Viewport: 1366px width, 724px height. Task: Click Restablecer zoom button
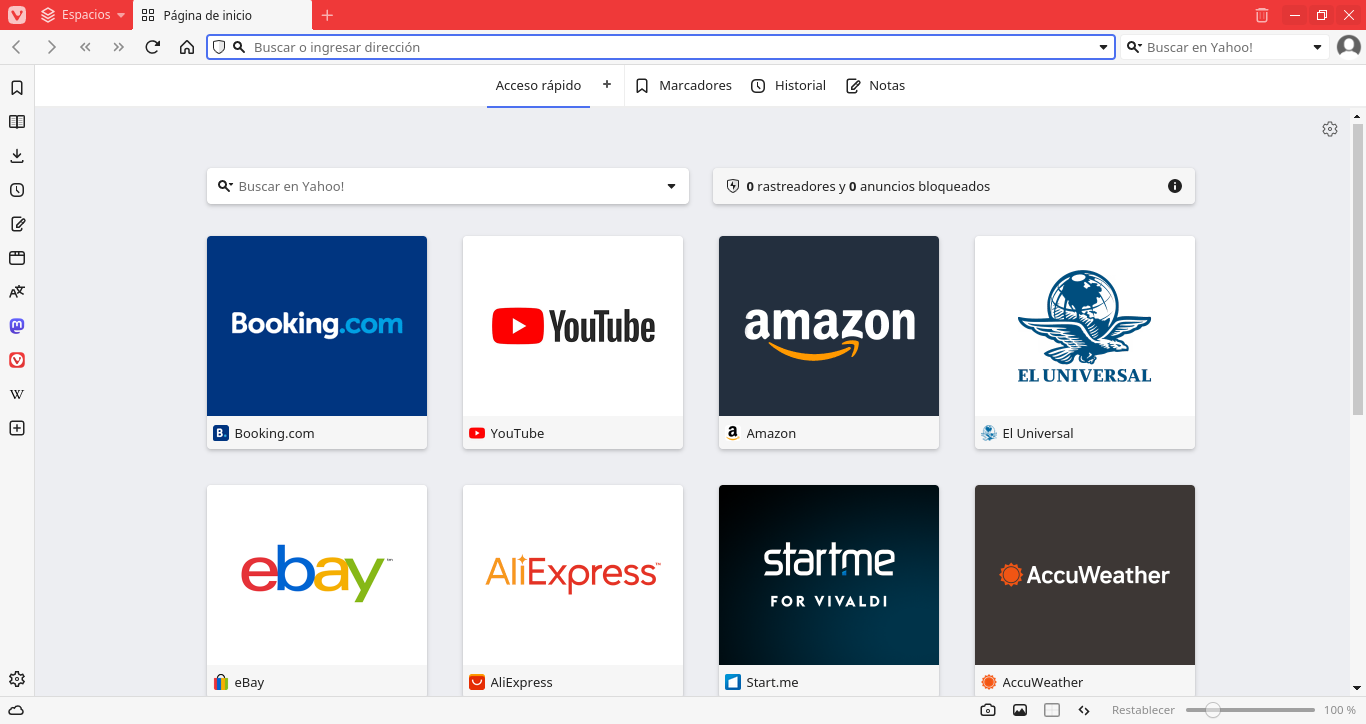point(1143,710)
